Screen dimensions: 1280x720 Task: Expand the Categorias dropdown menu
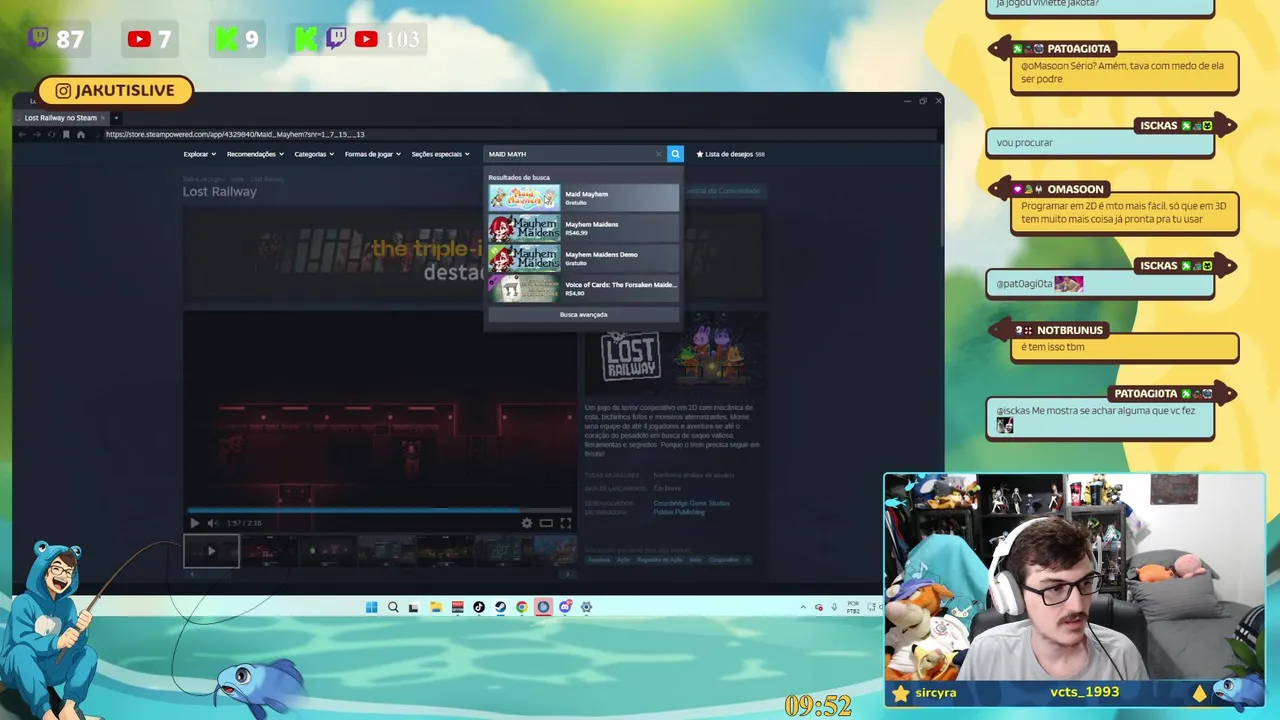tap(314, 154)
